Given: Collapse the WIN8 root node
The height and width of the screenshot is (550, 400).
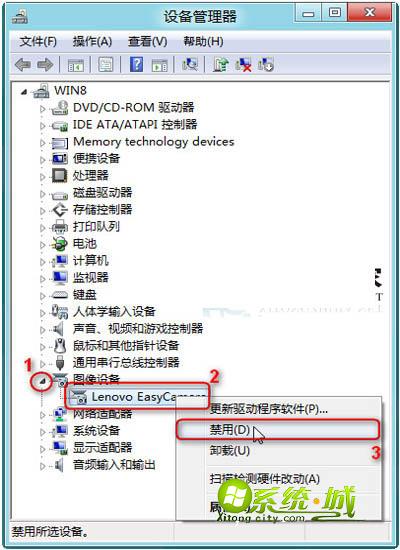Looking at the screenshot, I should point(24,92).
